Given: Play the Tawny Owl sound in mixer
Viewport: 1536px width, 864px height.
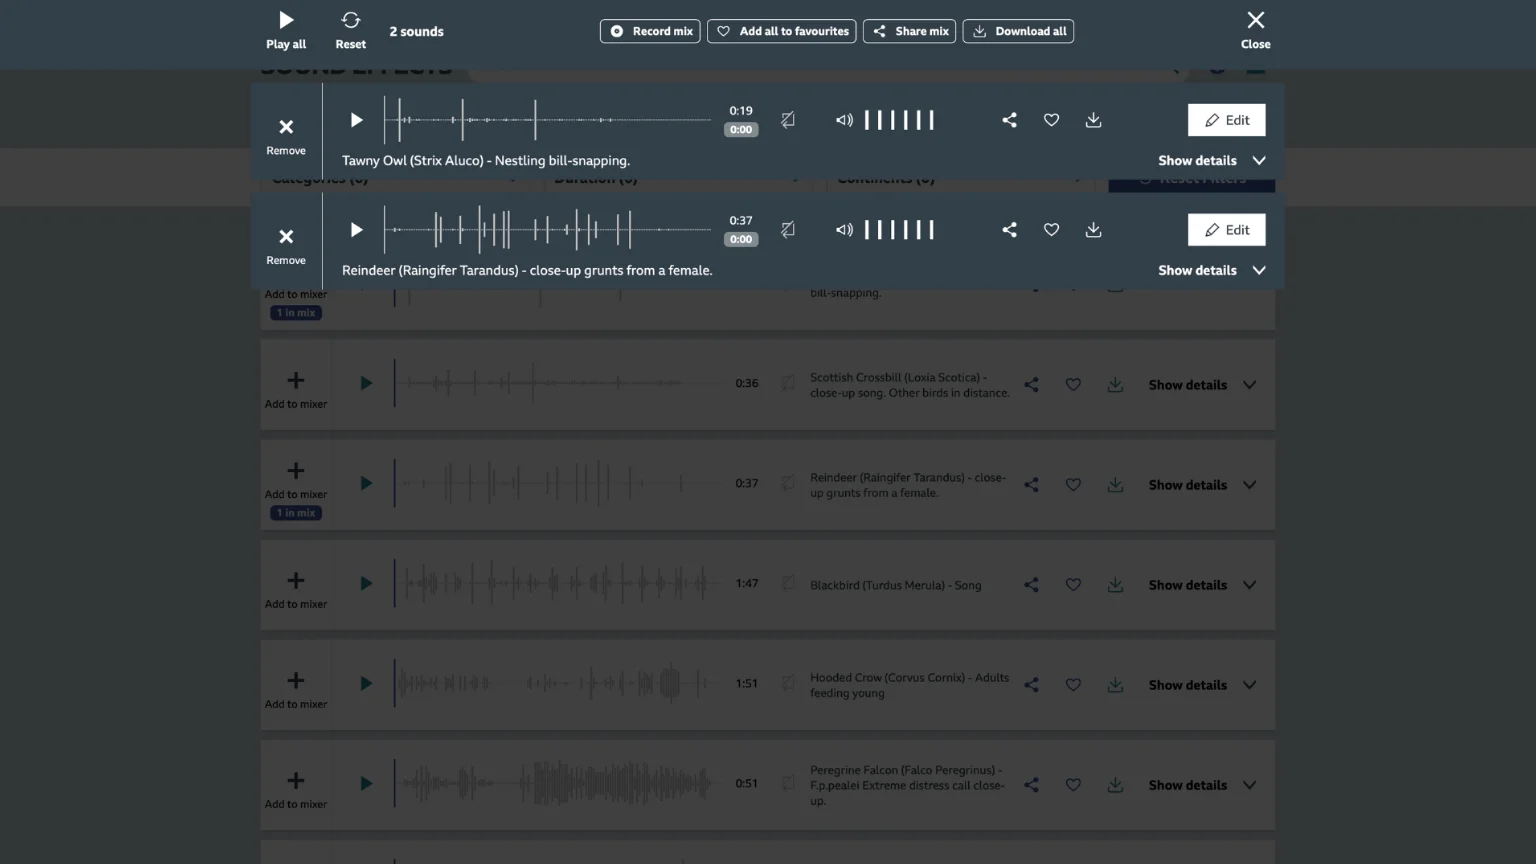Looking at the screenshot, I should [356, 120].
